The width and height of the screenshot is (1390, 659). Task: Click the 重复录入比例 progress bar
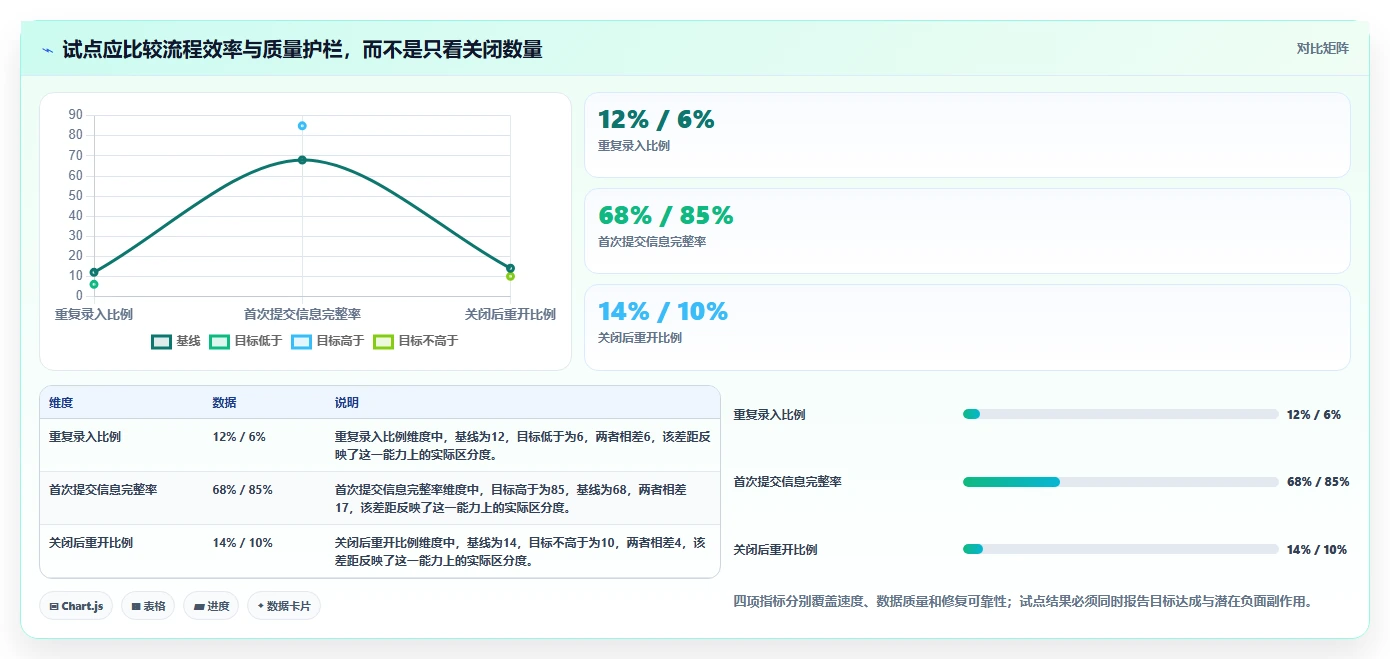(1120, 414)
